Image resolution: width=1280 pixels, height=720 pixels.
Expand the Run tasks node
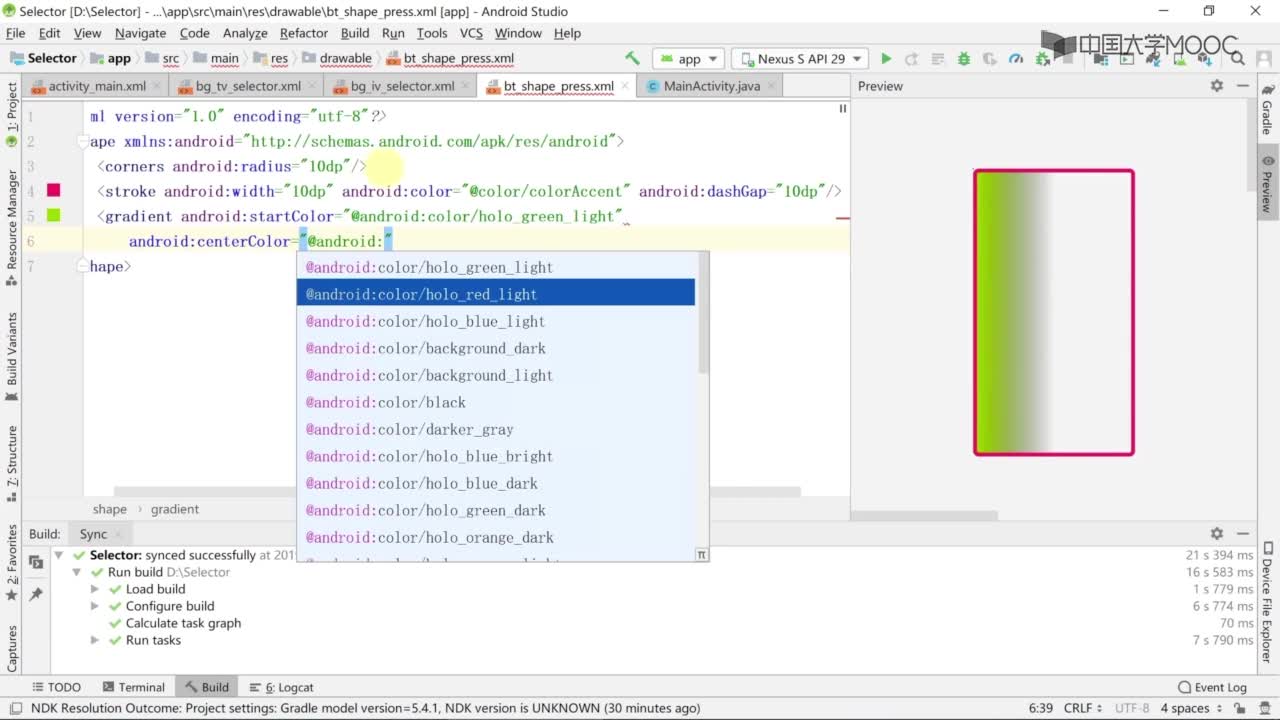[95, 640]
